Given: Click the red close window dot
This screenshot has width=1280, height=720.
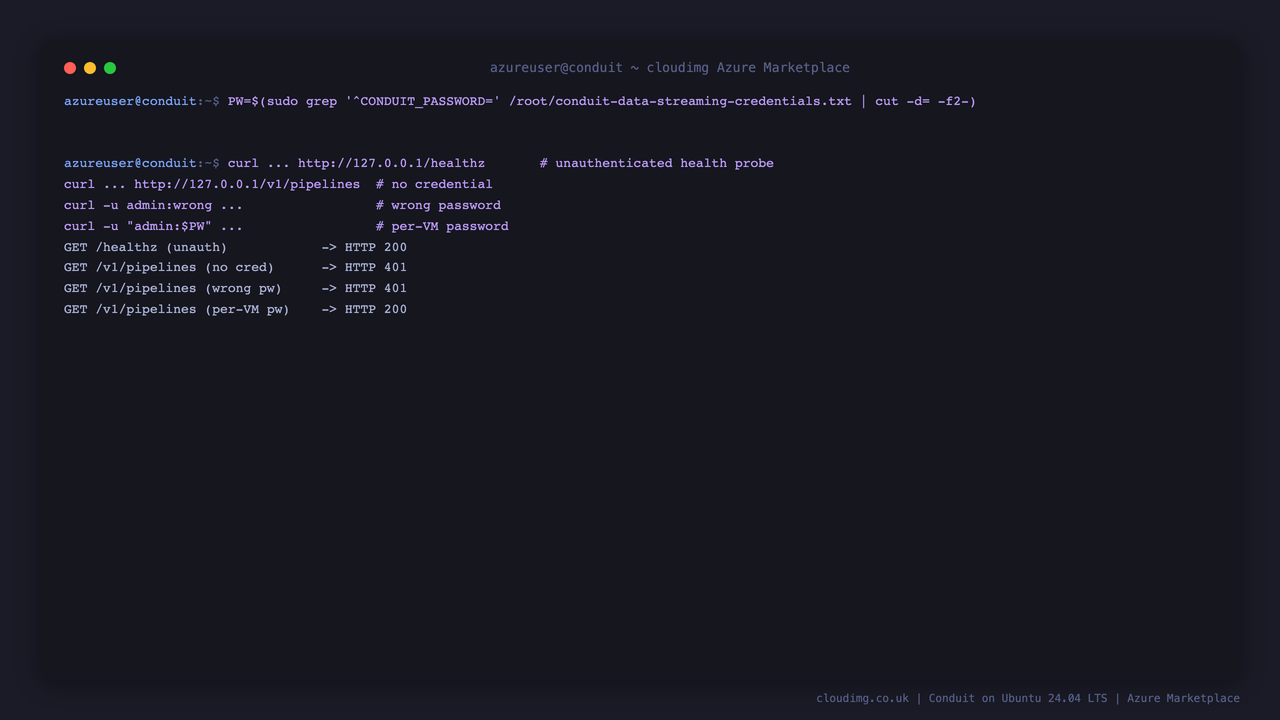Looking at the screenshot, I should tap(70, 68).
